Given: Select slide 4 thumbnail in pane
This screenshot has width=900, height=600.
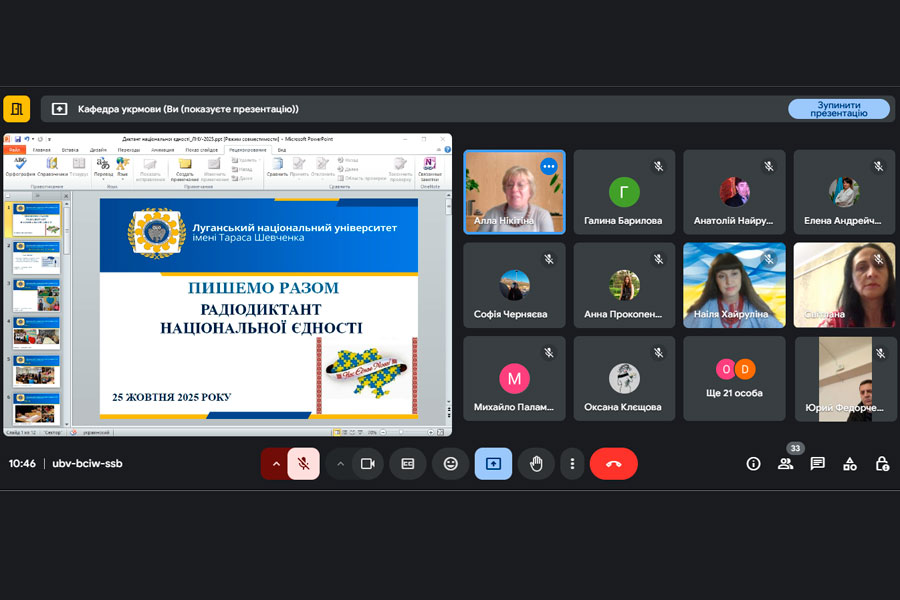Looking at the screenshot, I should [x=36, y=334].
